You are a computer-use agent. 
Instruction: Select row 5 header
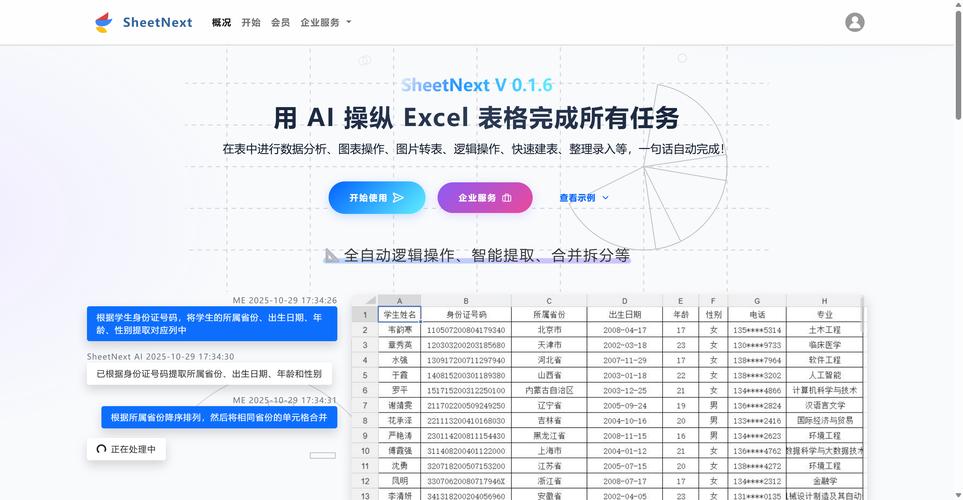[365, 375]
